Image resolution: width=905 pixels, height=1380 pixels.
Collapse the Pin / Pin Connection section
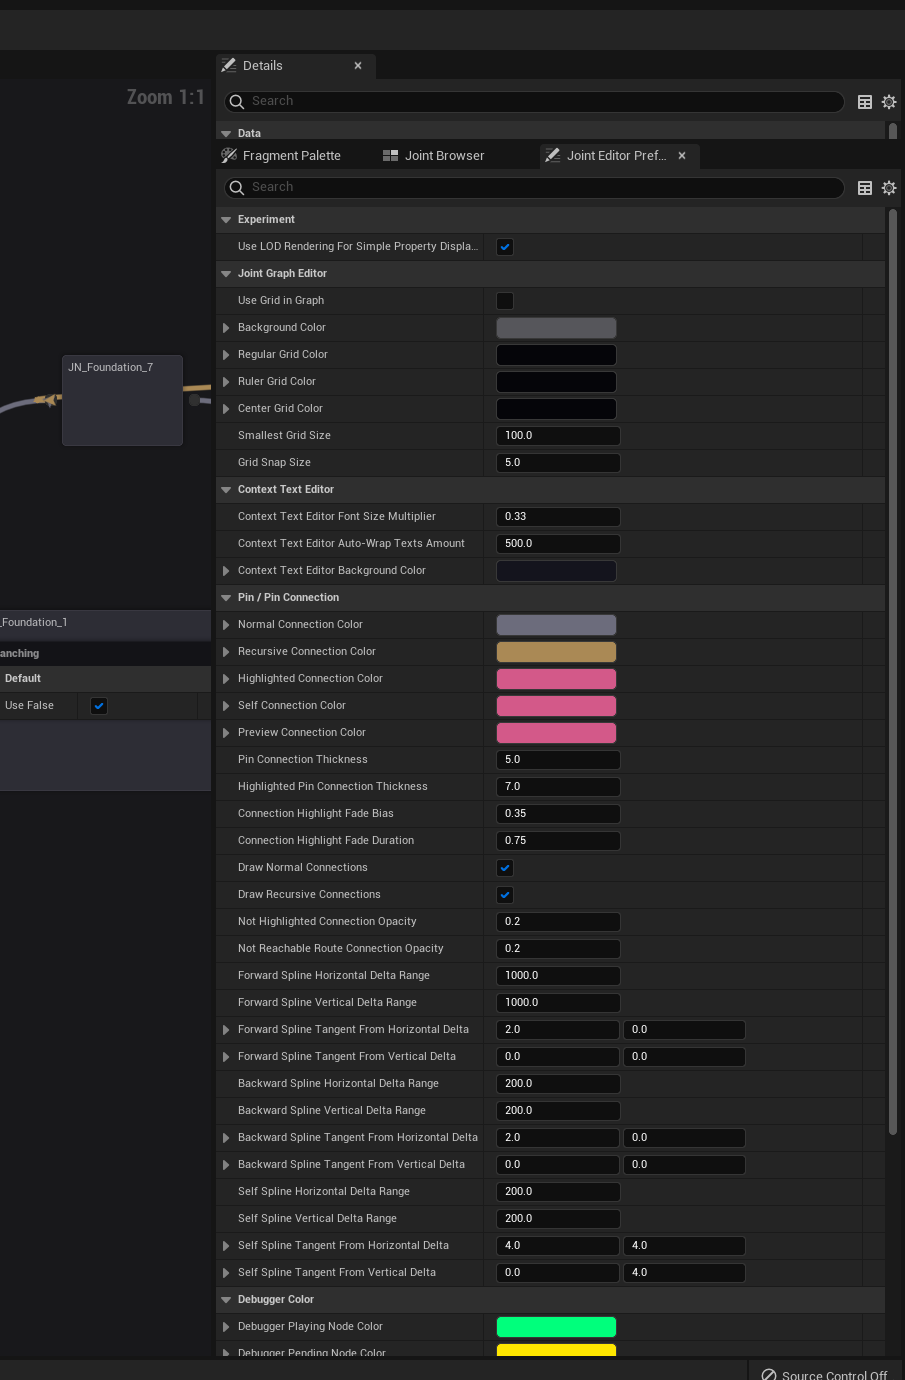pos(226,598)
